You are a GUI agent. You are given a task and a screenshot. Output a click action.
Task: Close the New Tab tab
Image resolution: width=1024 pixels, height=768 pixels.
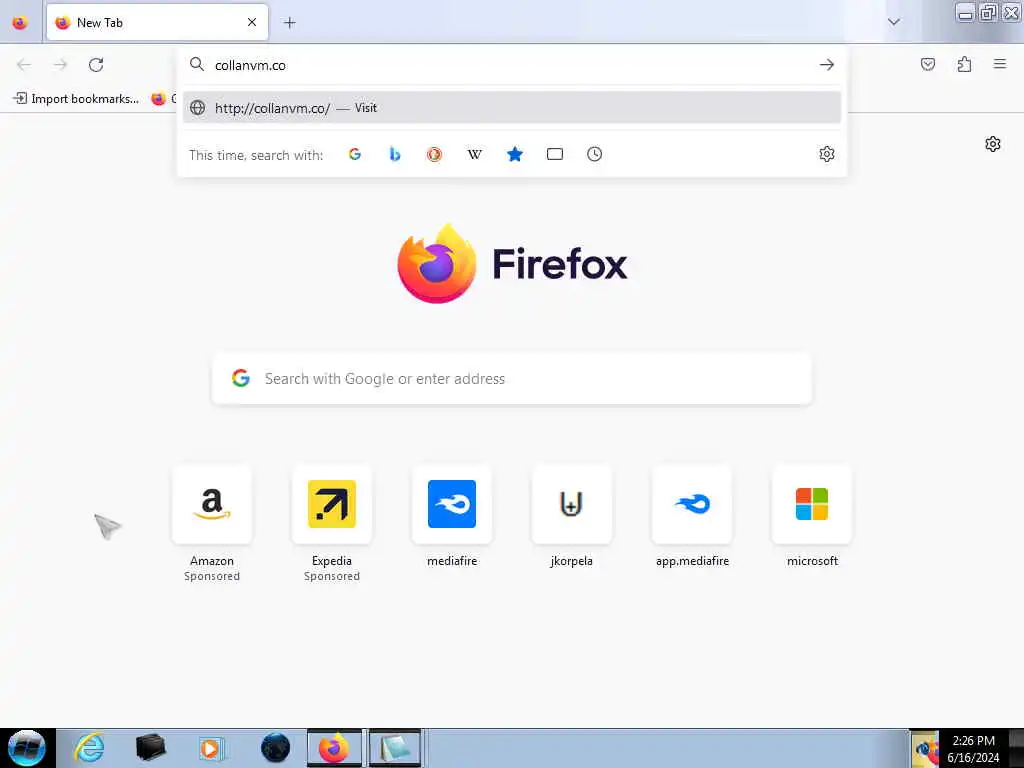252,22
